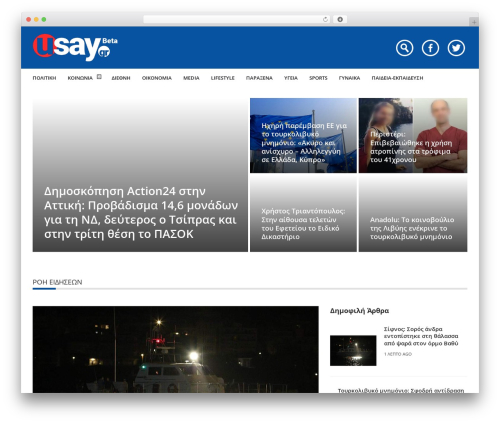Go to the ΓΥΝΑΙΚΑ section
The image size is (500, 423).
tap(349, 78)
